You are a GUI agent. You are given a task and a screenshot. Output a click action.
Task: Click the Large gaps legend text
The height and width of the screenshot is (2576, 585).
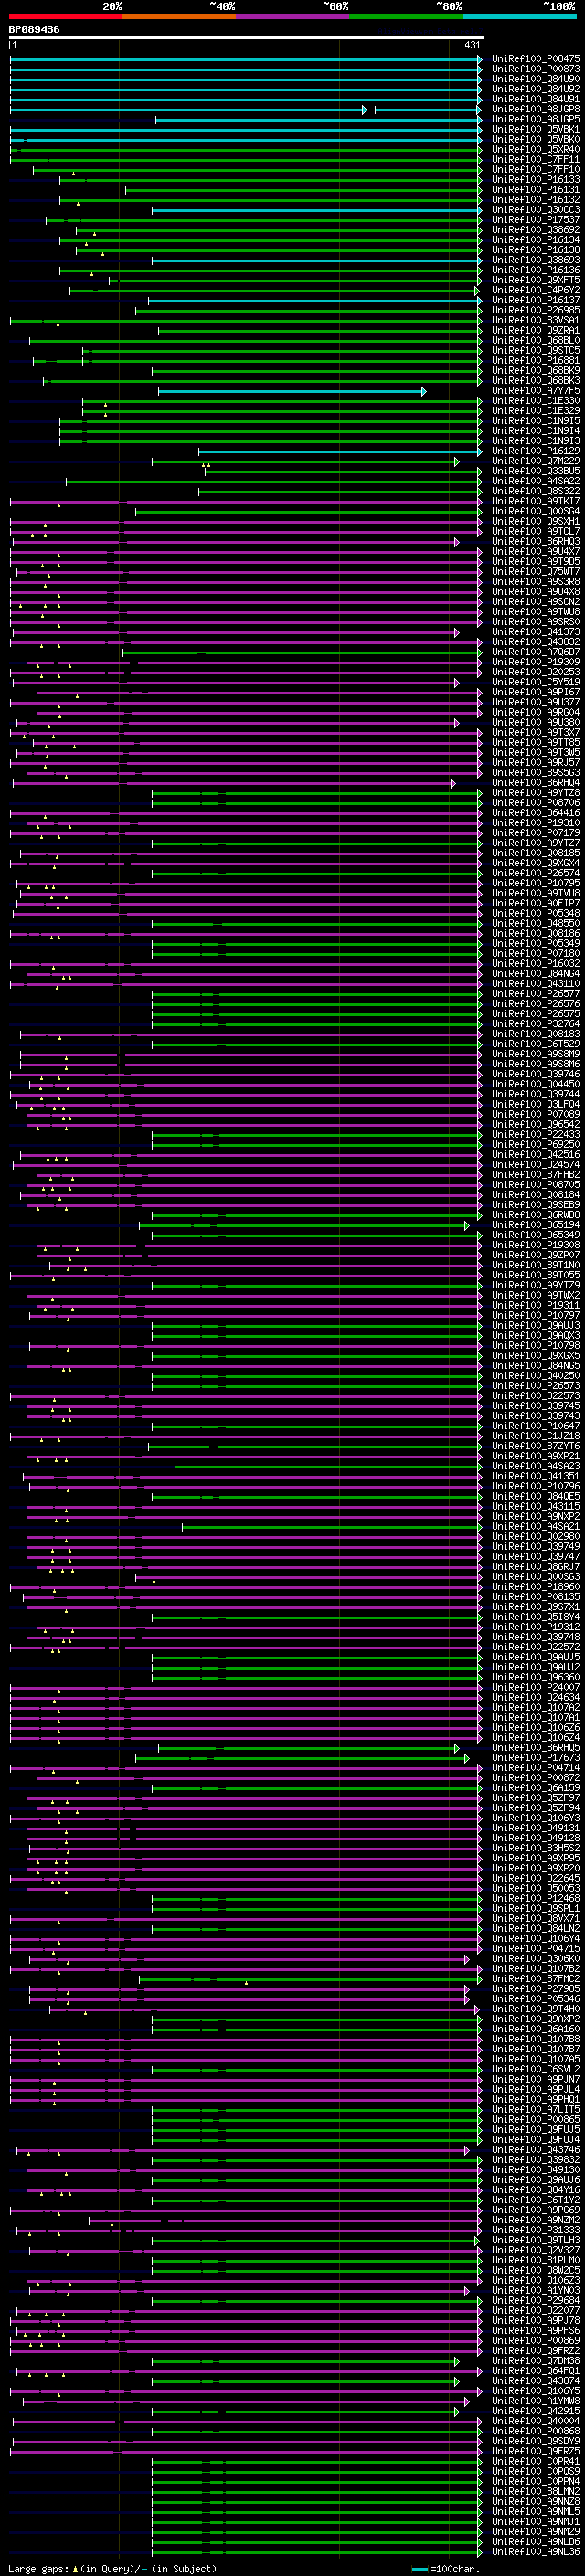click(x=40, y=2568)
